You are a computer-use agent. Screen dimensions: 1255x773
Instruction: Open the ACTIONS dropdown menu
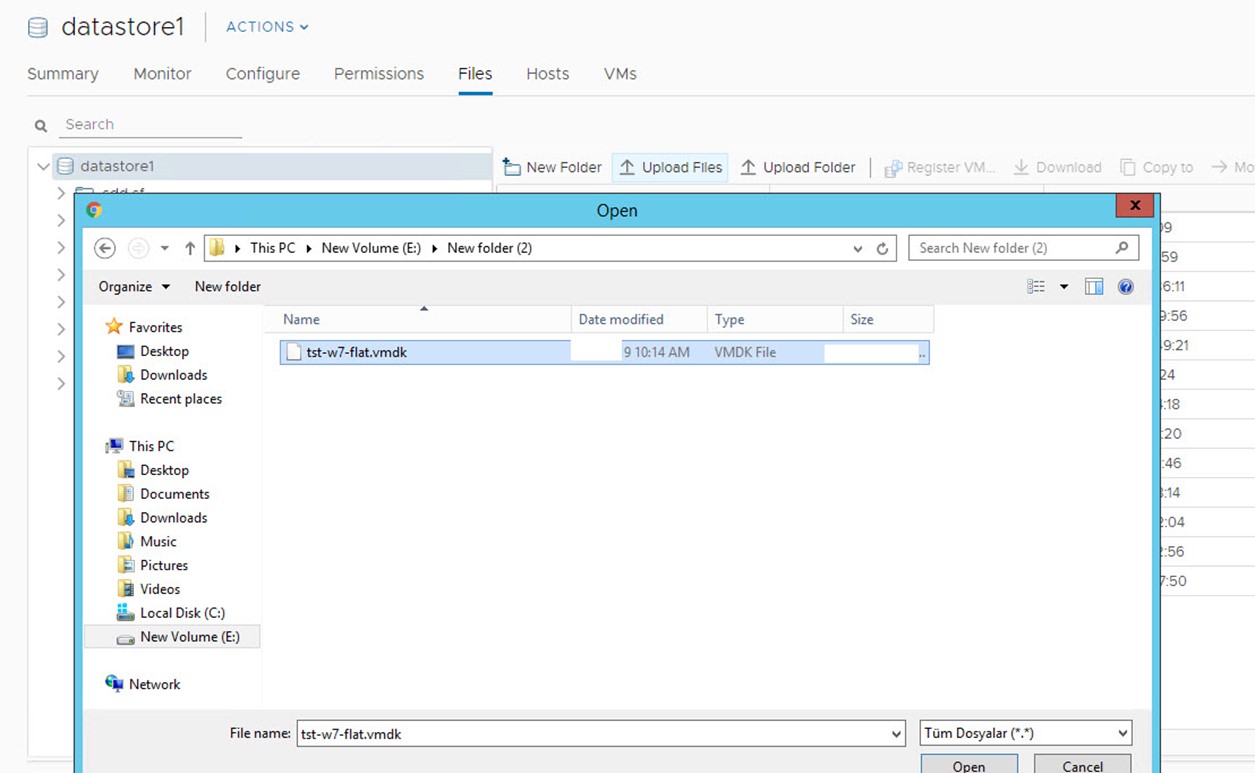pyautogui.click(x=267, y=27)
